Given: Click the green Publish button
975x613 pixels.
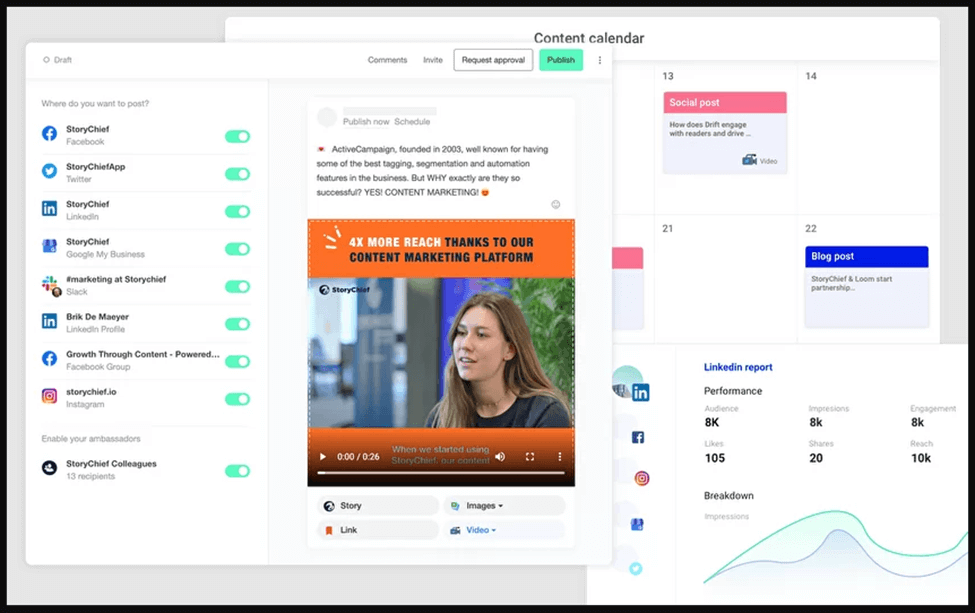Looking at the screenshot, I should pos(561,60).
